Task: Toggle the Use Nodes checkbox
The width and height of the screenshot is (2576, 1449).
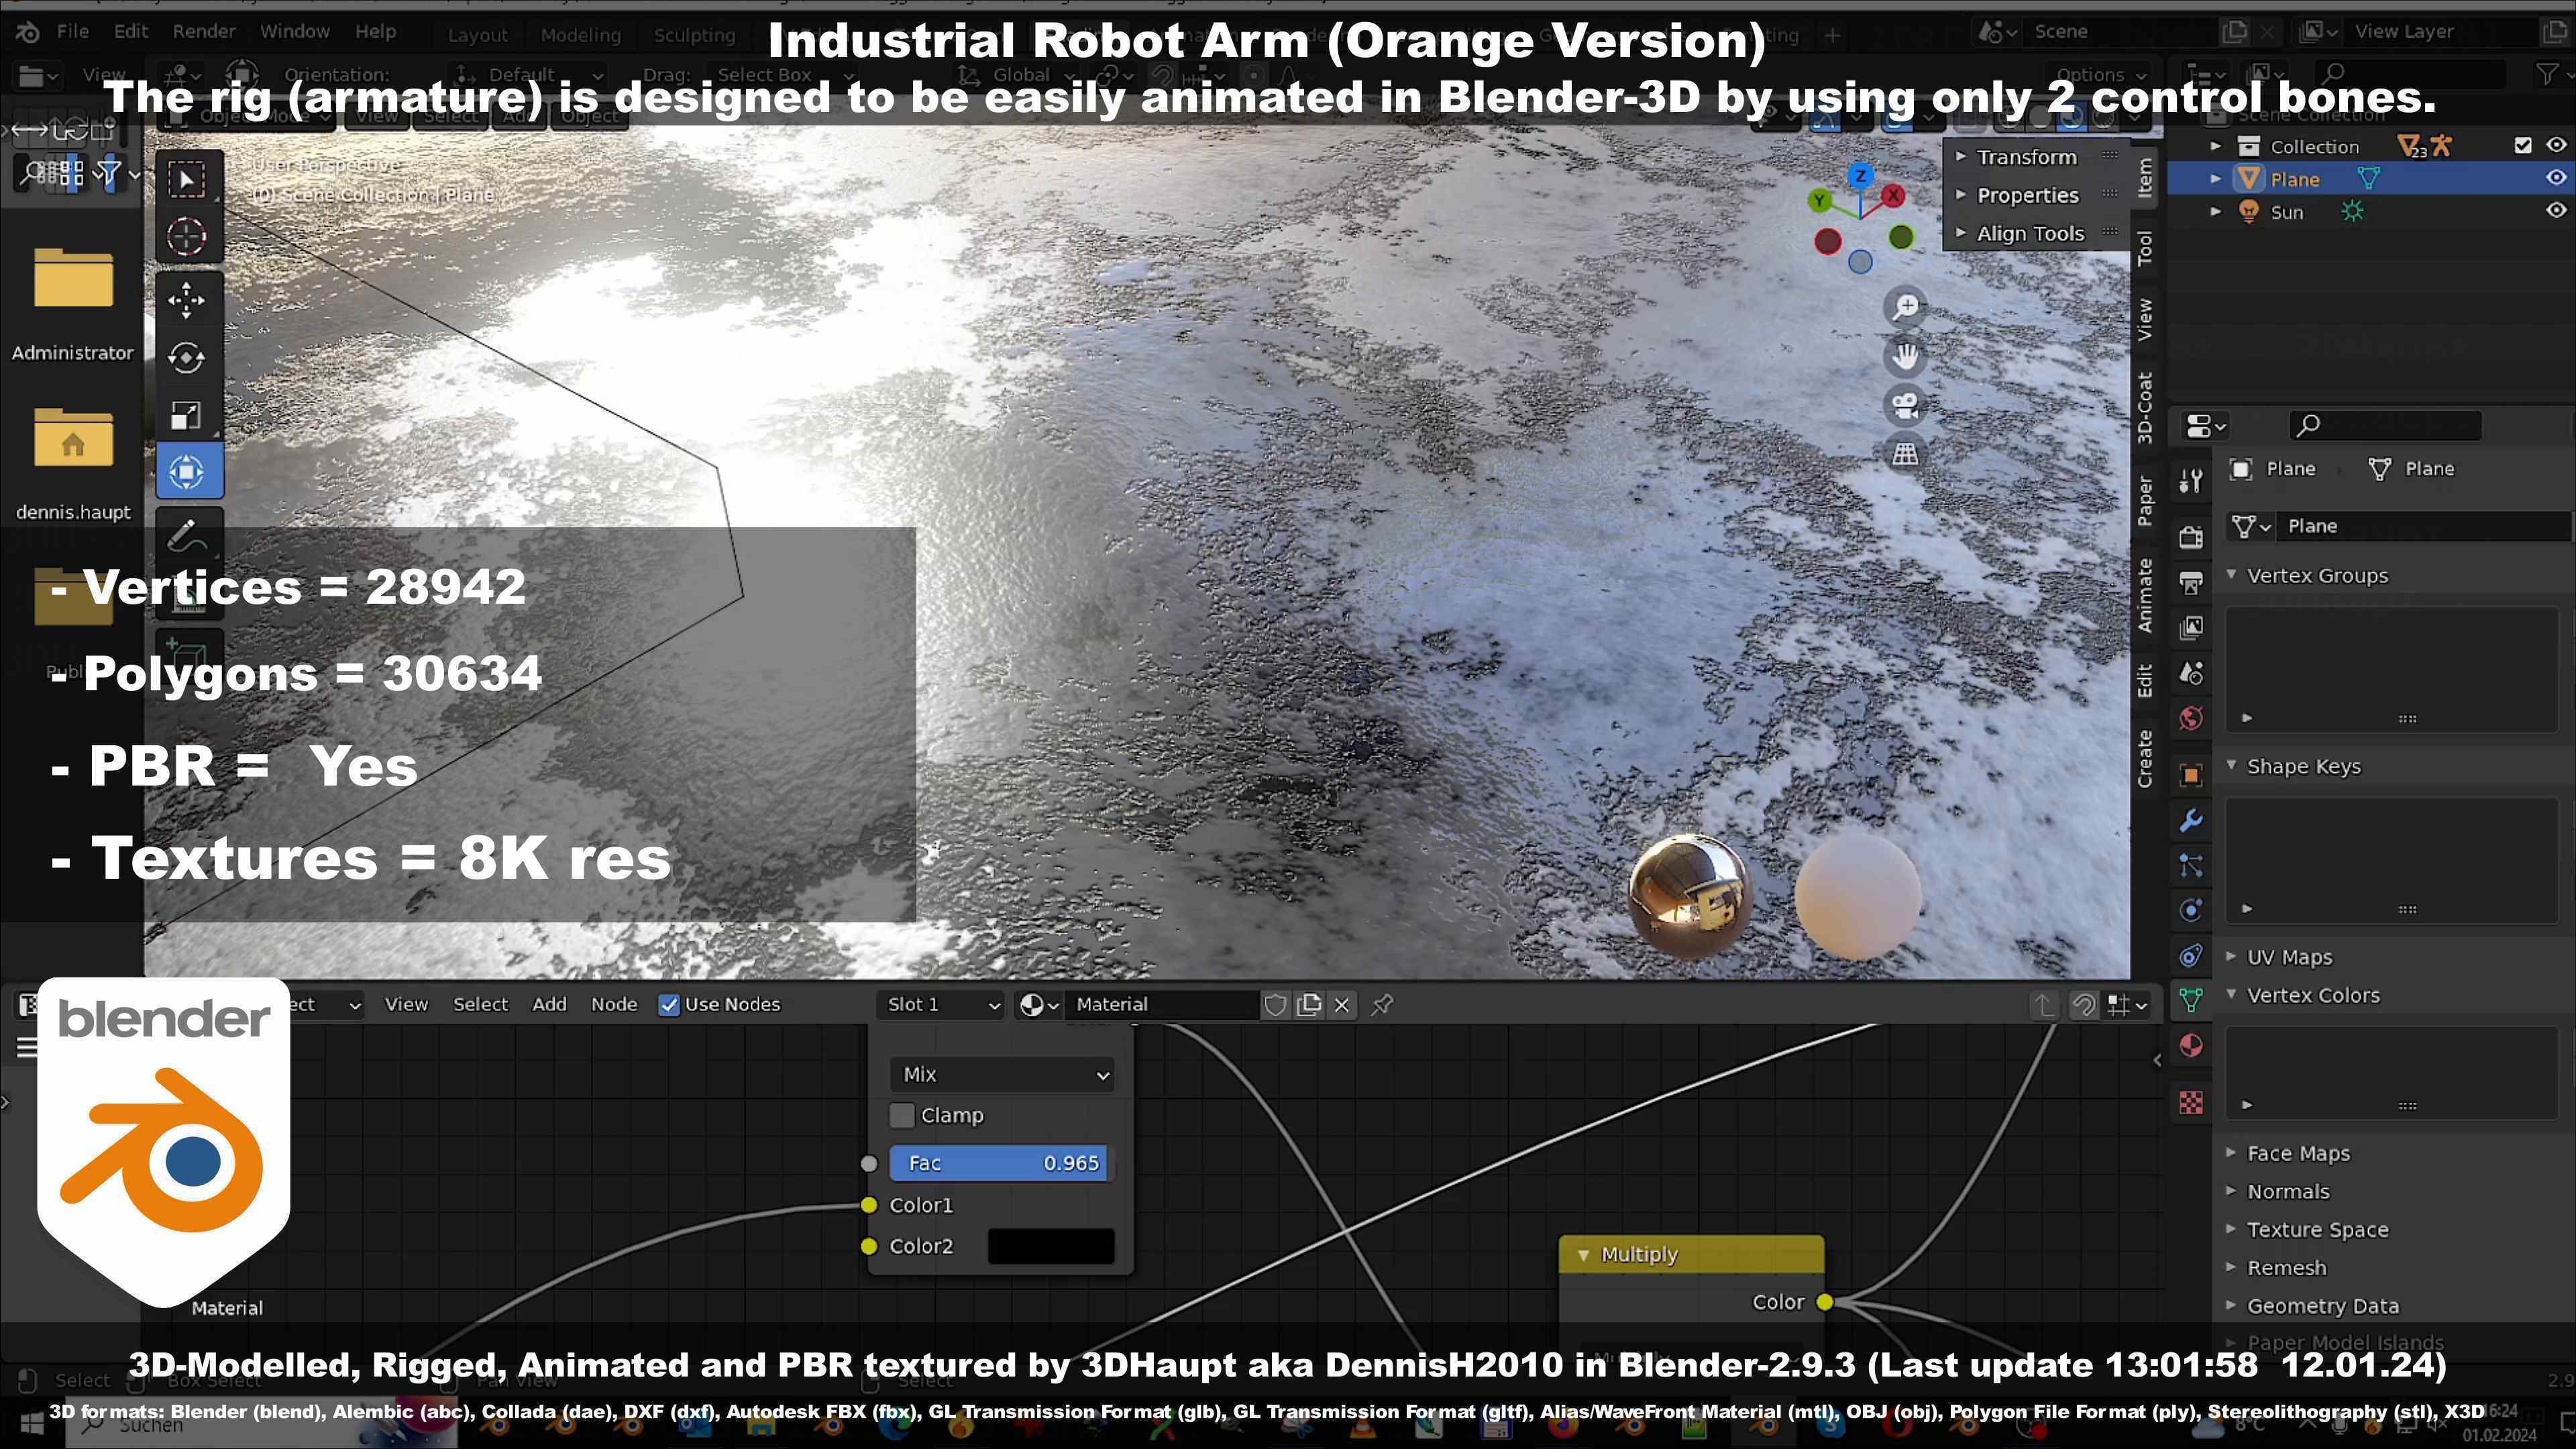Action: (669, 1005)
